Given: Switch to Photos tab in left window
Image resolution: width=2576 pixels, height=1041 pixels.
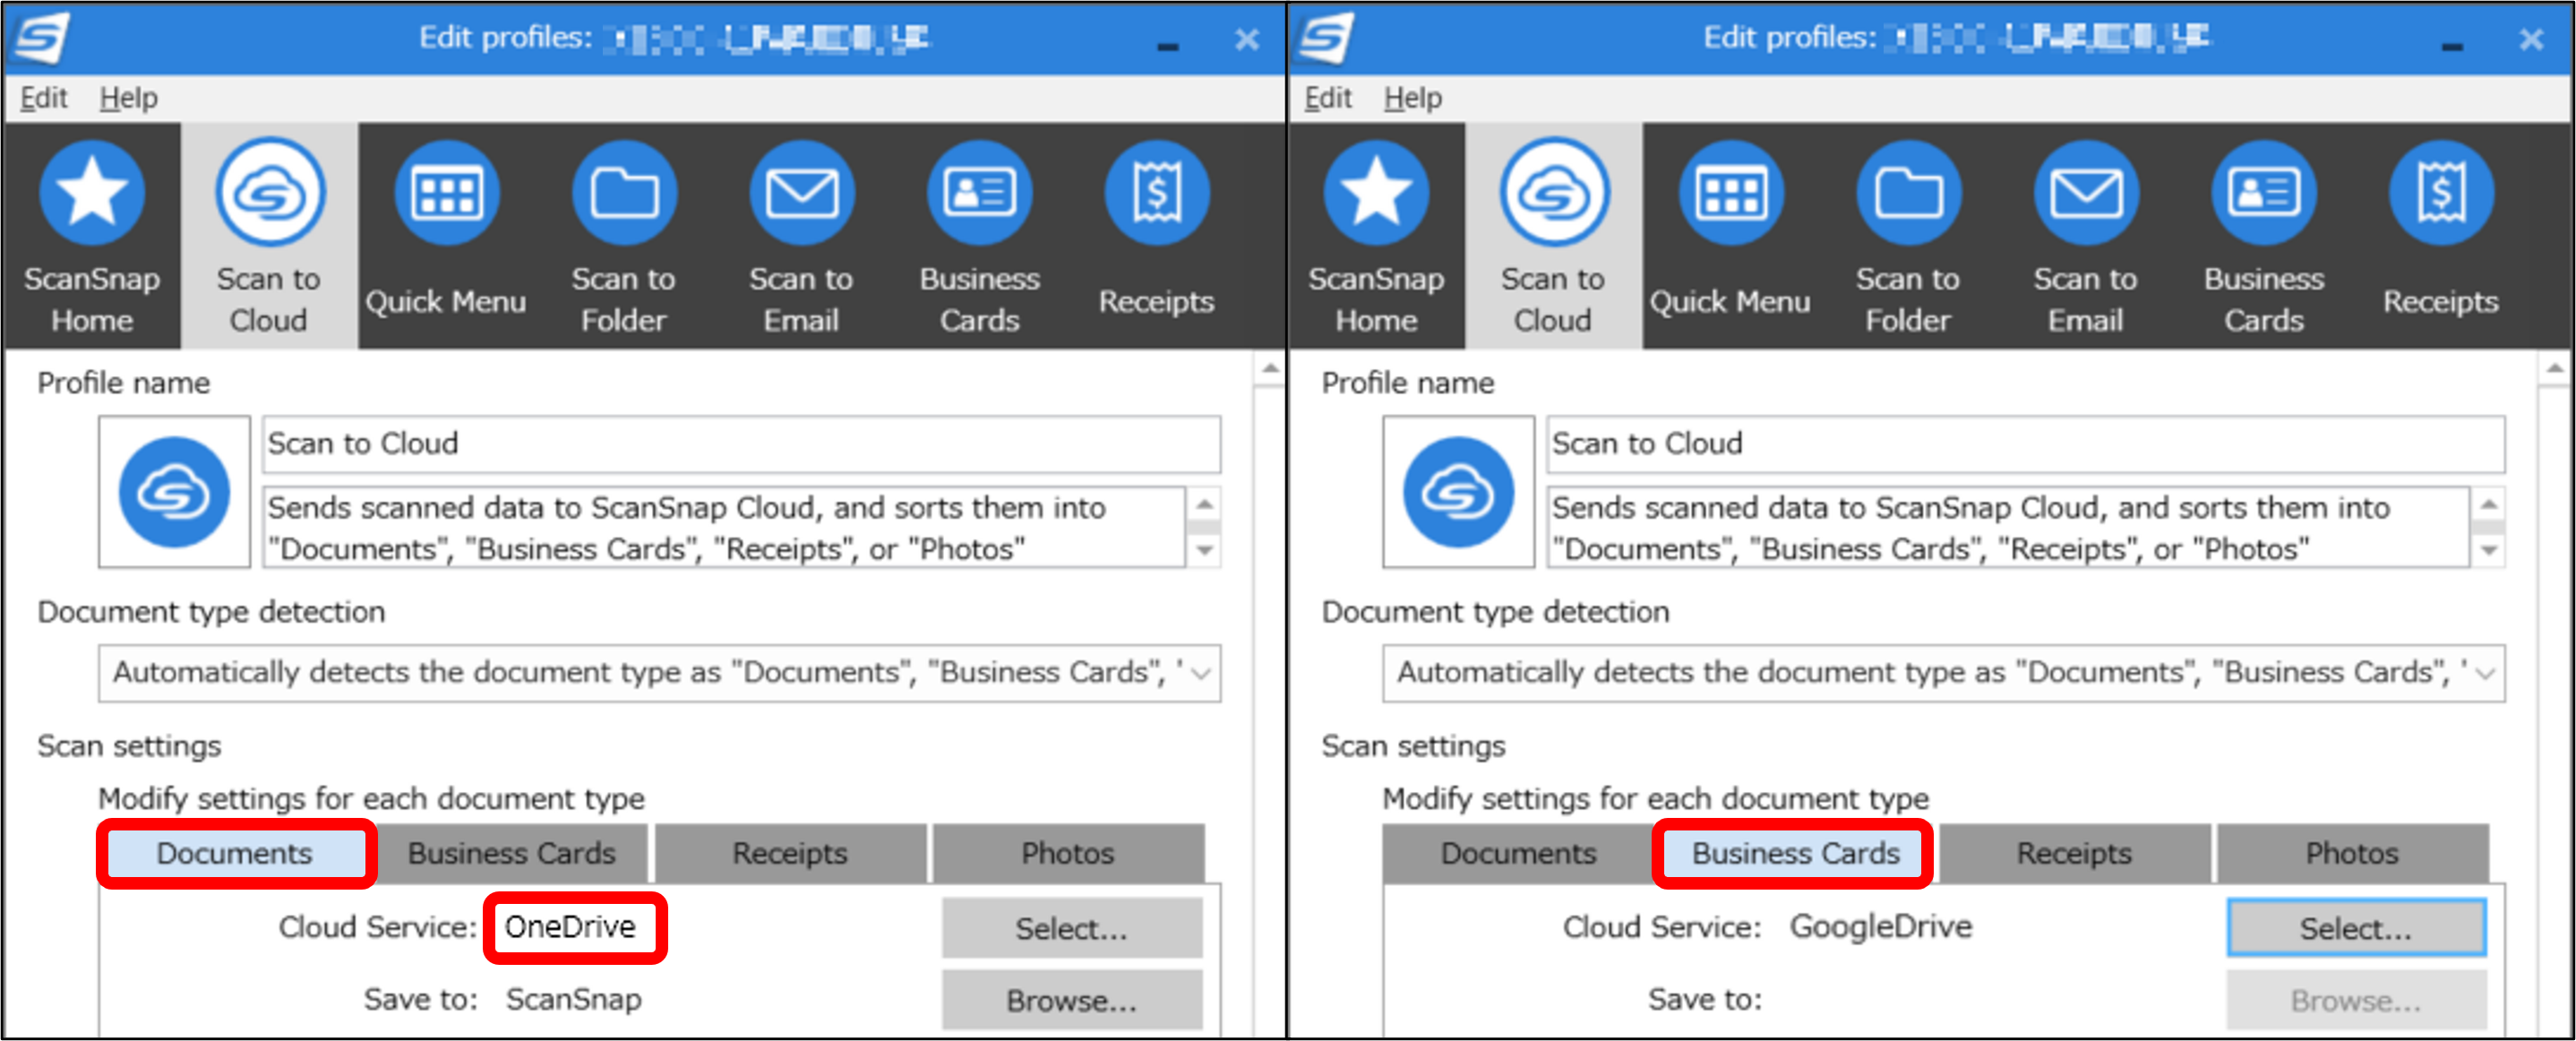Looking at the screenshot, I should 1068,853.
